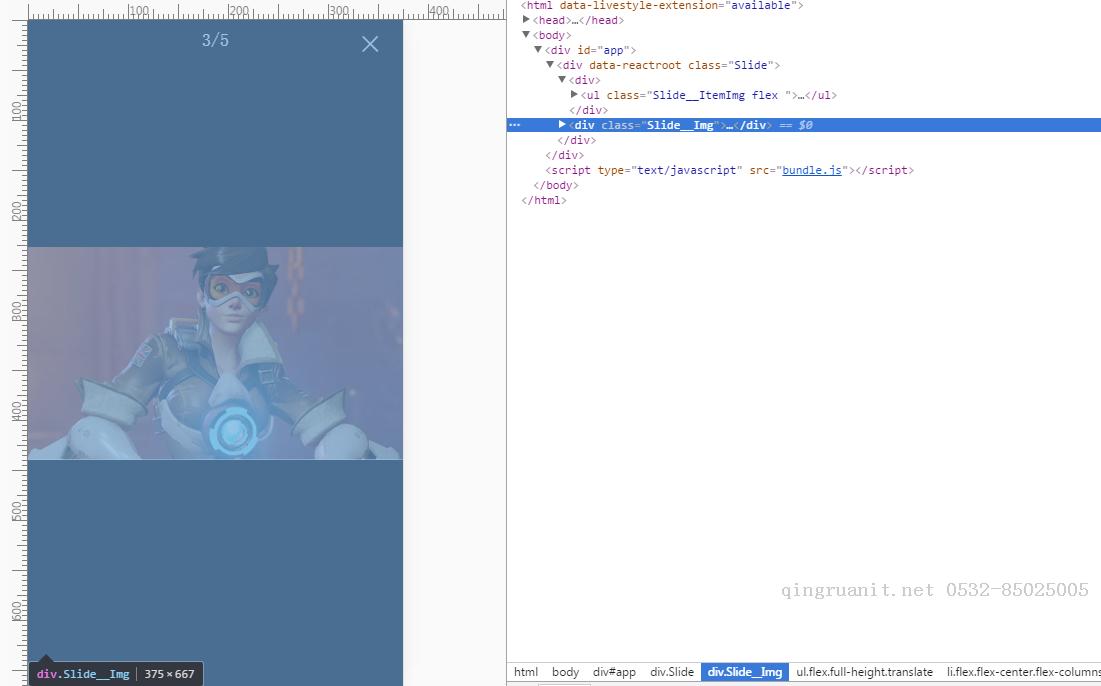Screen dimensions: 1101x686
Task: Expand the head element node
Action: coord(526,20)
